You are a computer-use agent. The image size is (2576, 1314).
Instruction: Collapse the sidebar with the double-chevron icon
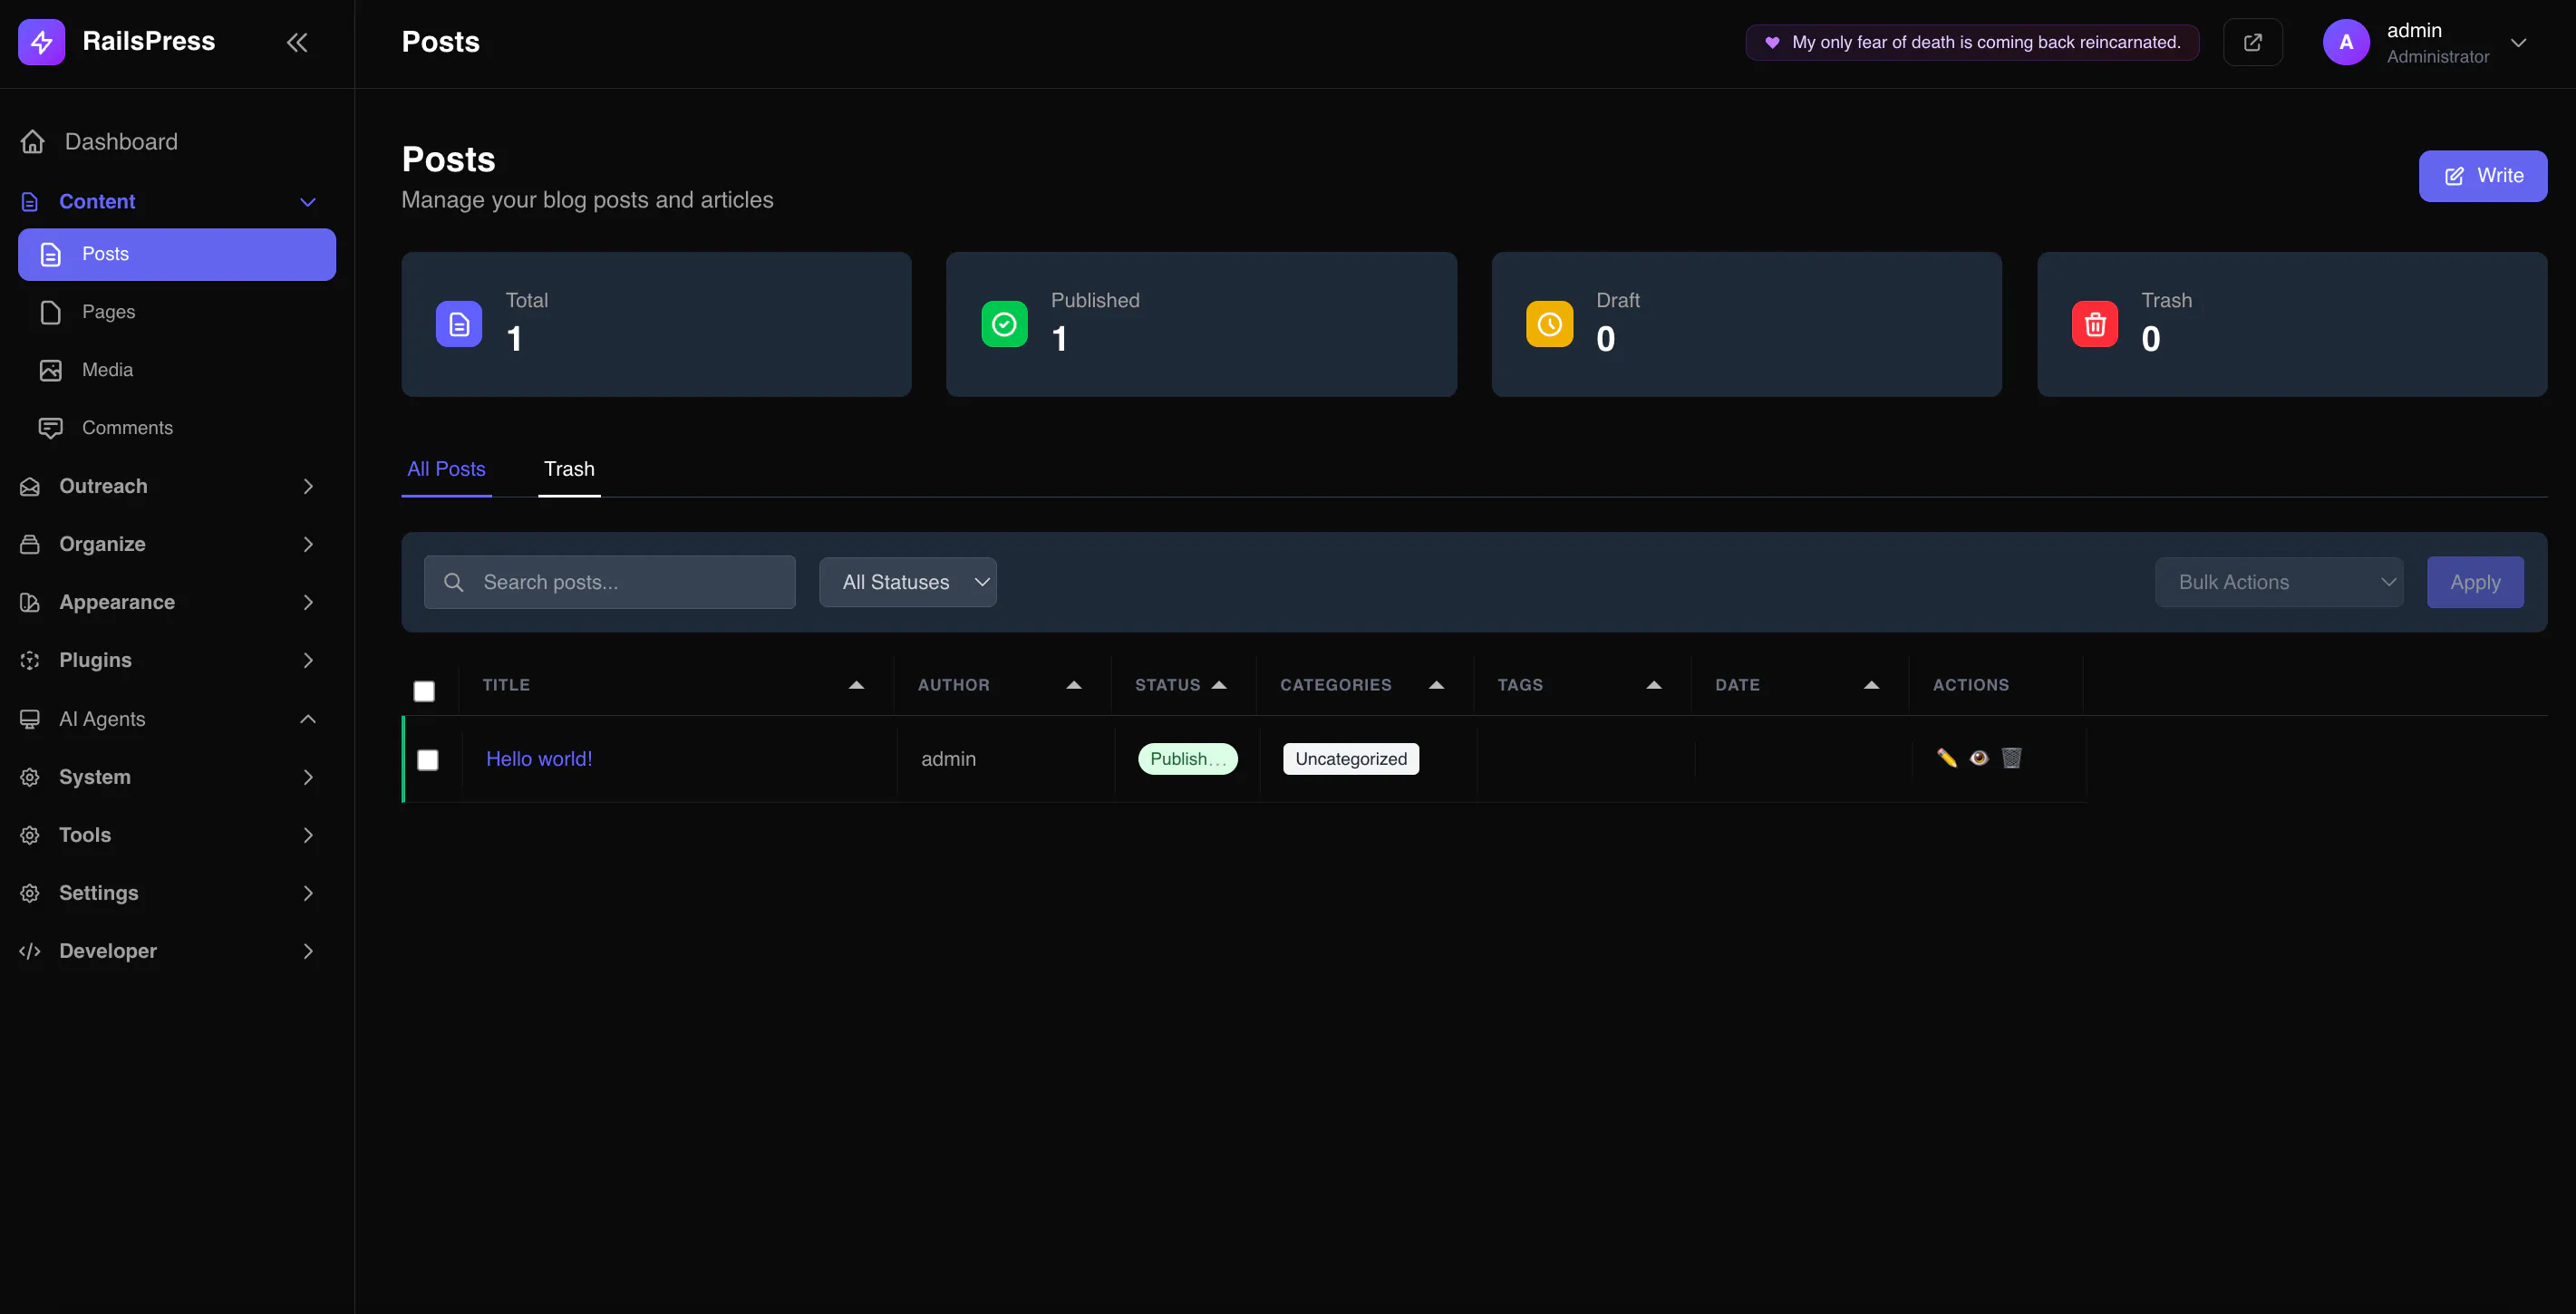point(297,42)
